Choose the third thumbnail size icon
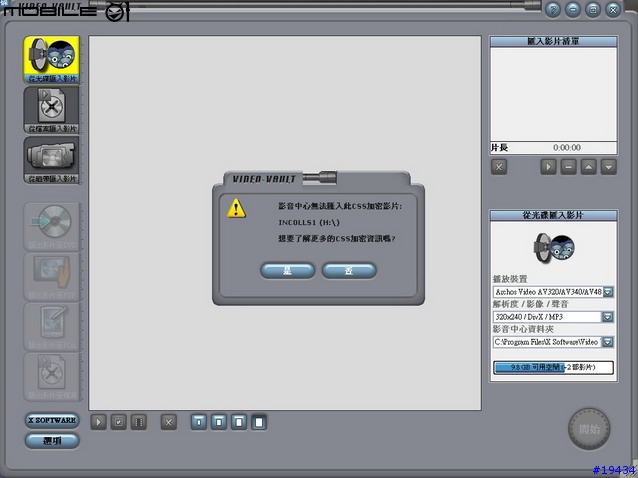638x478 pixels. (x=239, y=422)
